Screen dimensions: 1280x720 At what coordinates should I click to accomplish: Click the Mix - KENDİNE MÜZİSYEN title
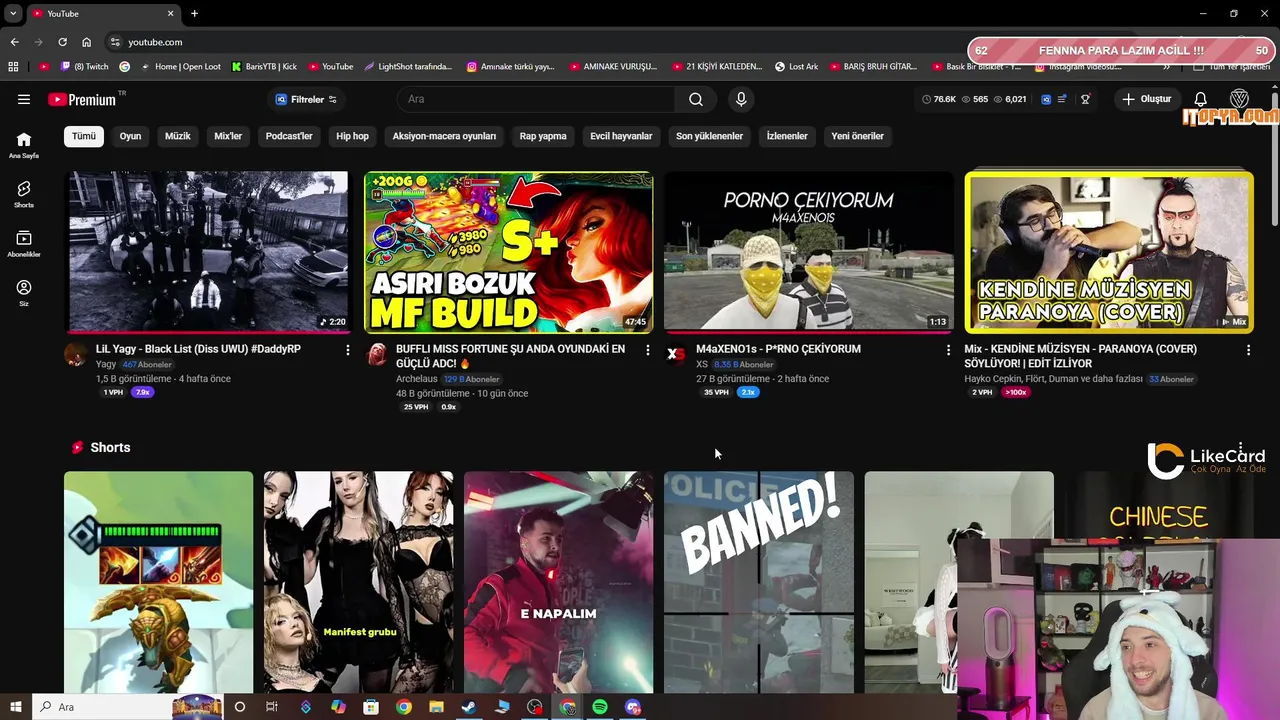click(x=1080, y=356)
